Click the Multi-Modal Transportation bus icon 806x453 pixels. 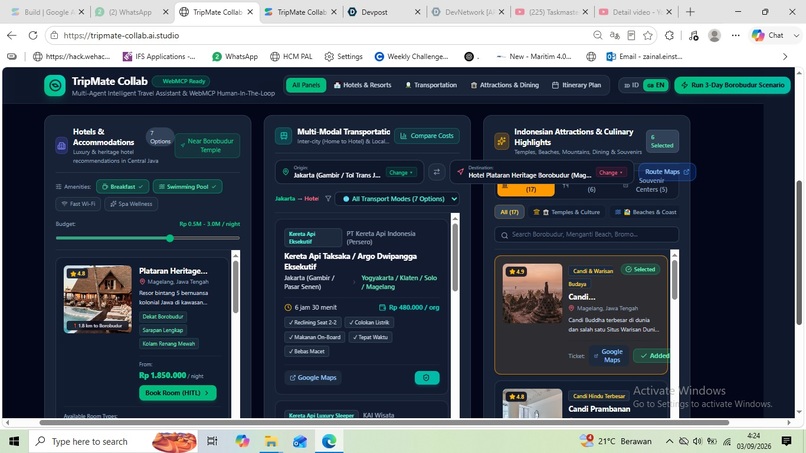[283, 136]
